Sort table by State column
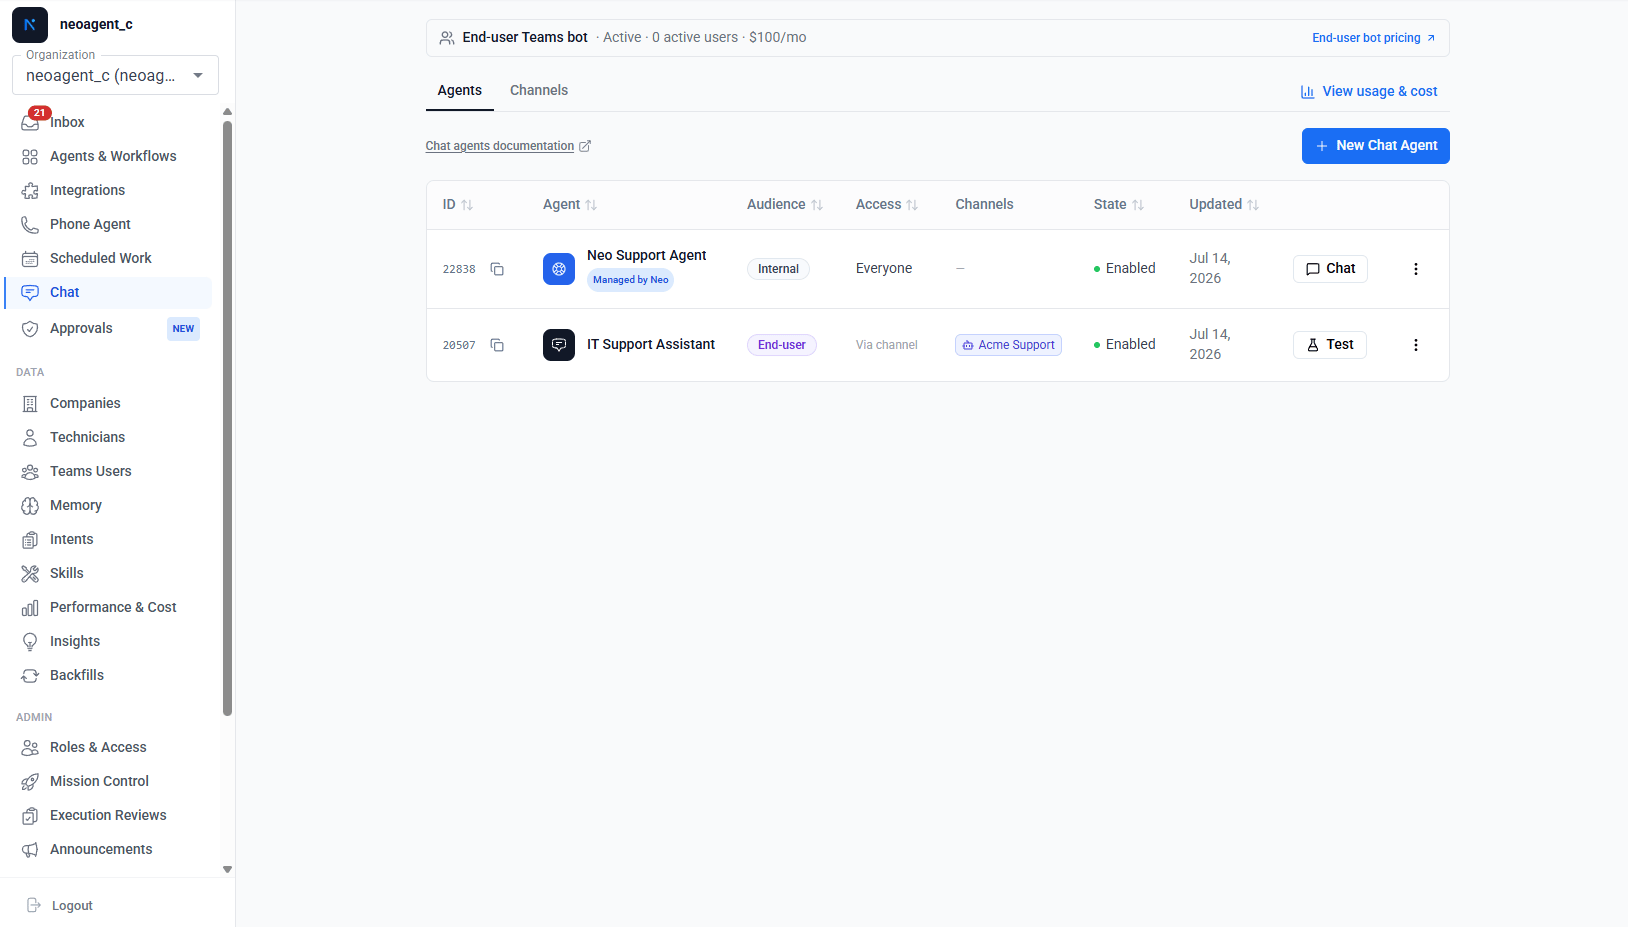 1119,204
